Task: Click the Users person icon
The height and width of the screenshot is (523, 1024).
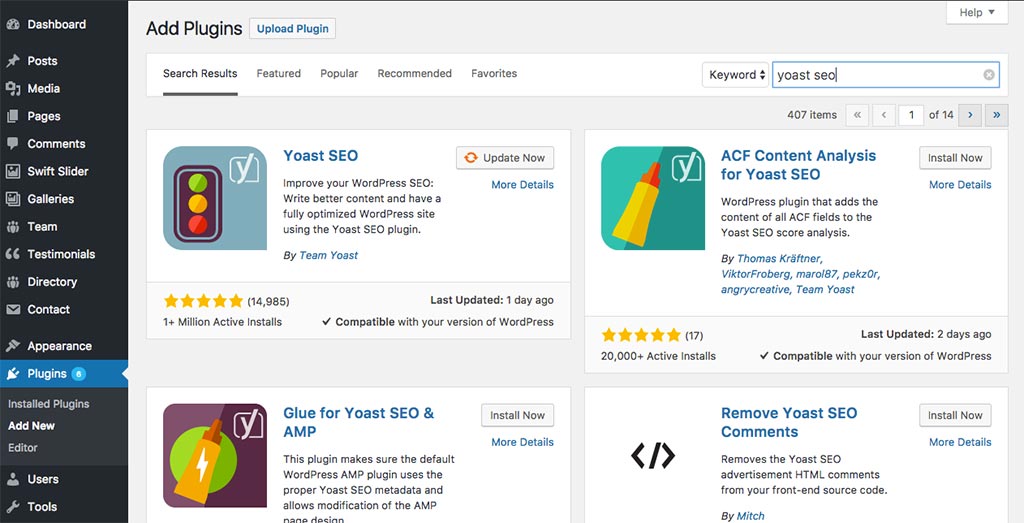Action: tap(13, 479)
